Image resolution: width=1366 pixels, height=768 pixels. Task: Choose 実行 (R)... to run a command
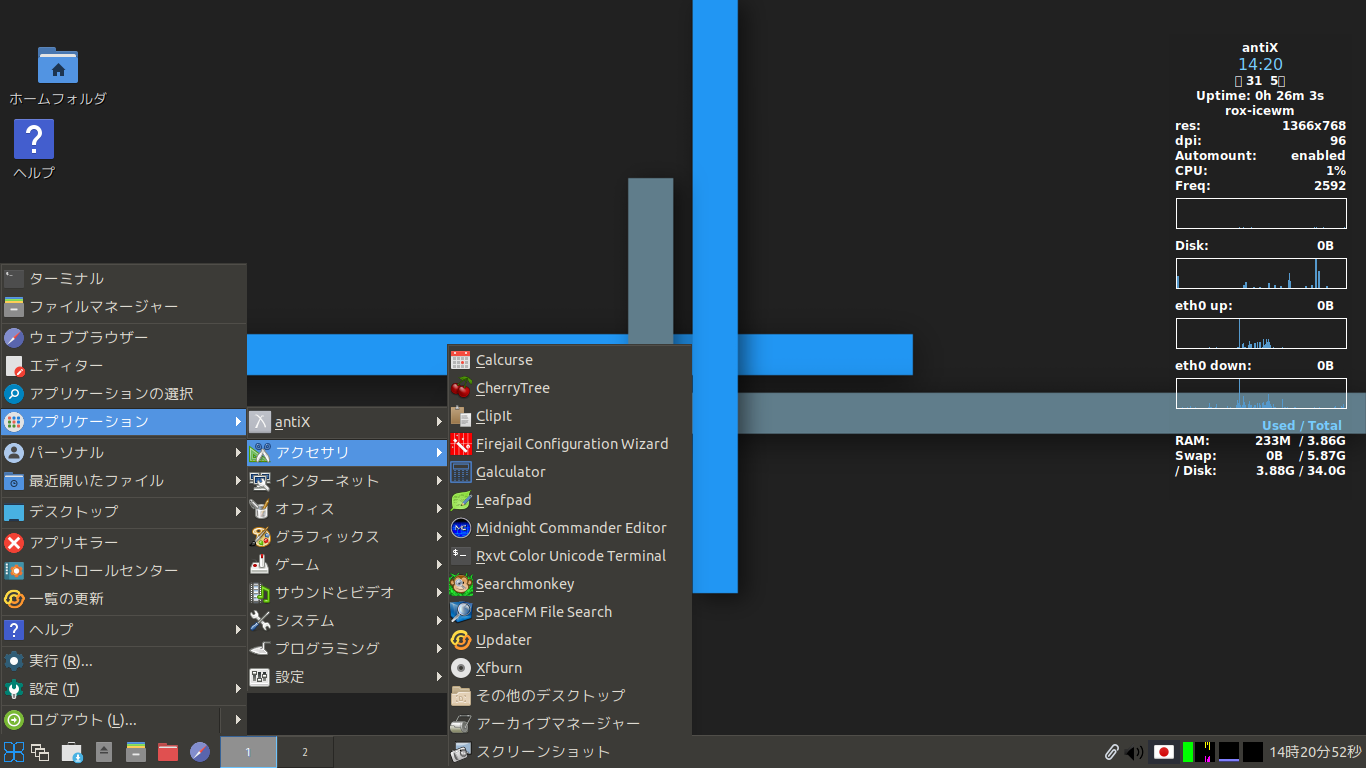pyautogui.click(x=124, y=661)
